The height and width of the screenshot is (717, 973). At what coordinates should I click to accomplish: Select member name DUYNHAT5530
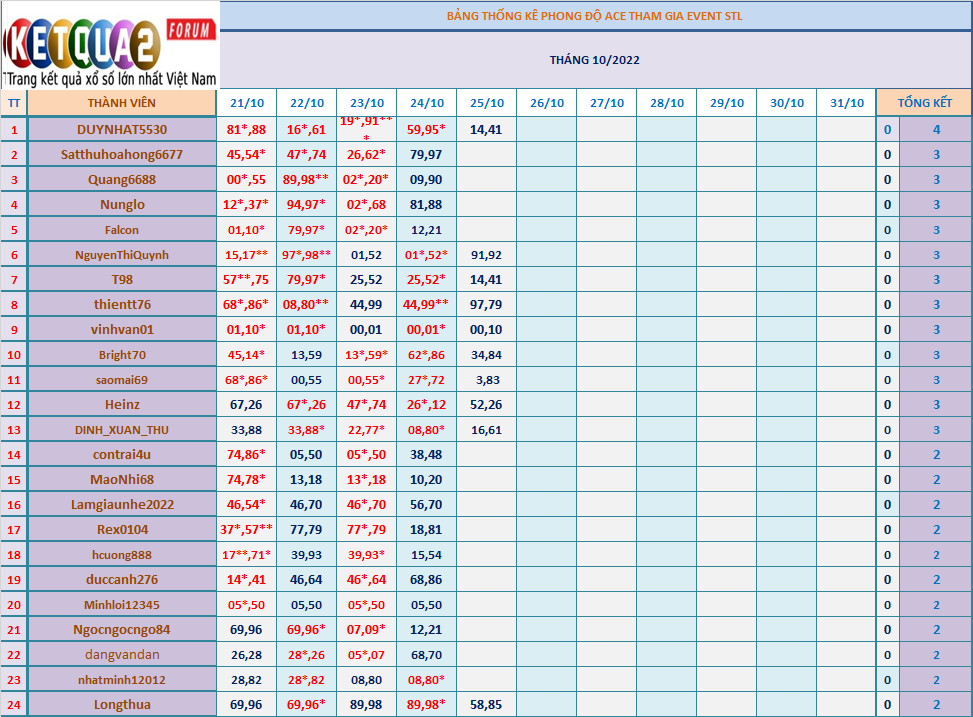[x=121, y=129]
